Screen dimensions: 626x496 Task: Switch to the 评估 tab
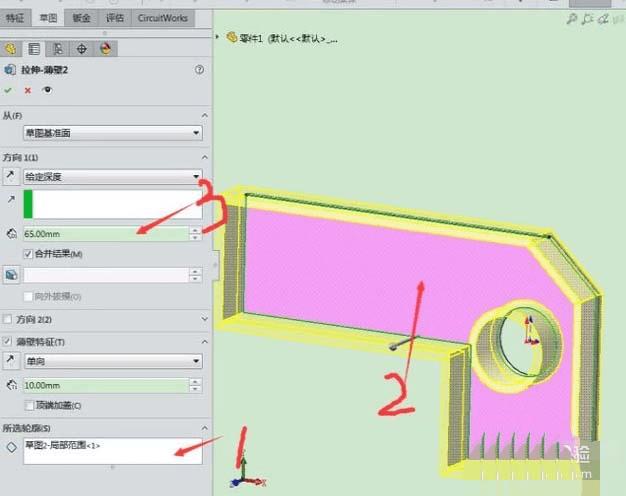(x=115, y=18)
